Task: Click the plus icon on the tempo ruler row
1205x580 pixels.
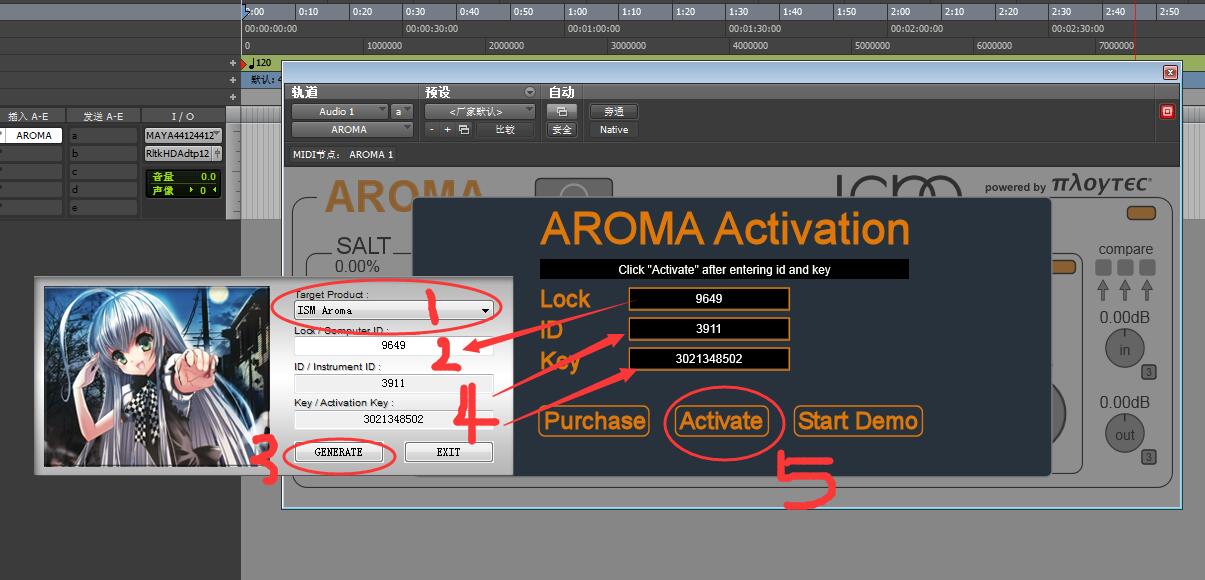Action: [233, 63]
